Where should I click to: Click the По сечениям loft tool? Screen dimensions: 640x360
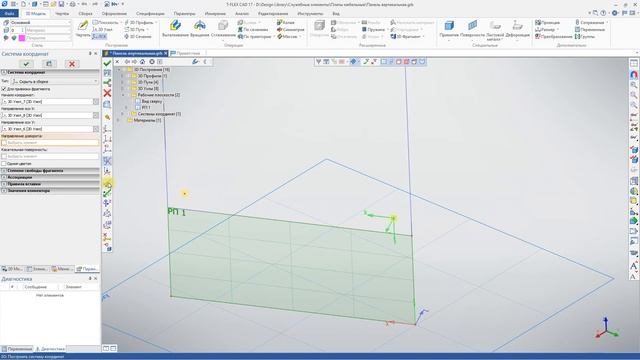pos(253,29)
